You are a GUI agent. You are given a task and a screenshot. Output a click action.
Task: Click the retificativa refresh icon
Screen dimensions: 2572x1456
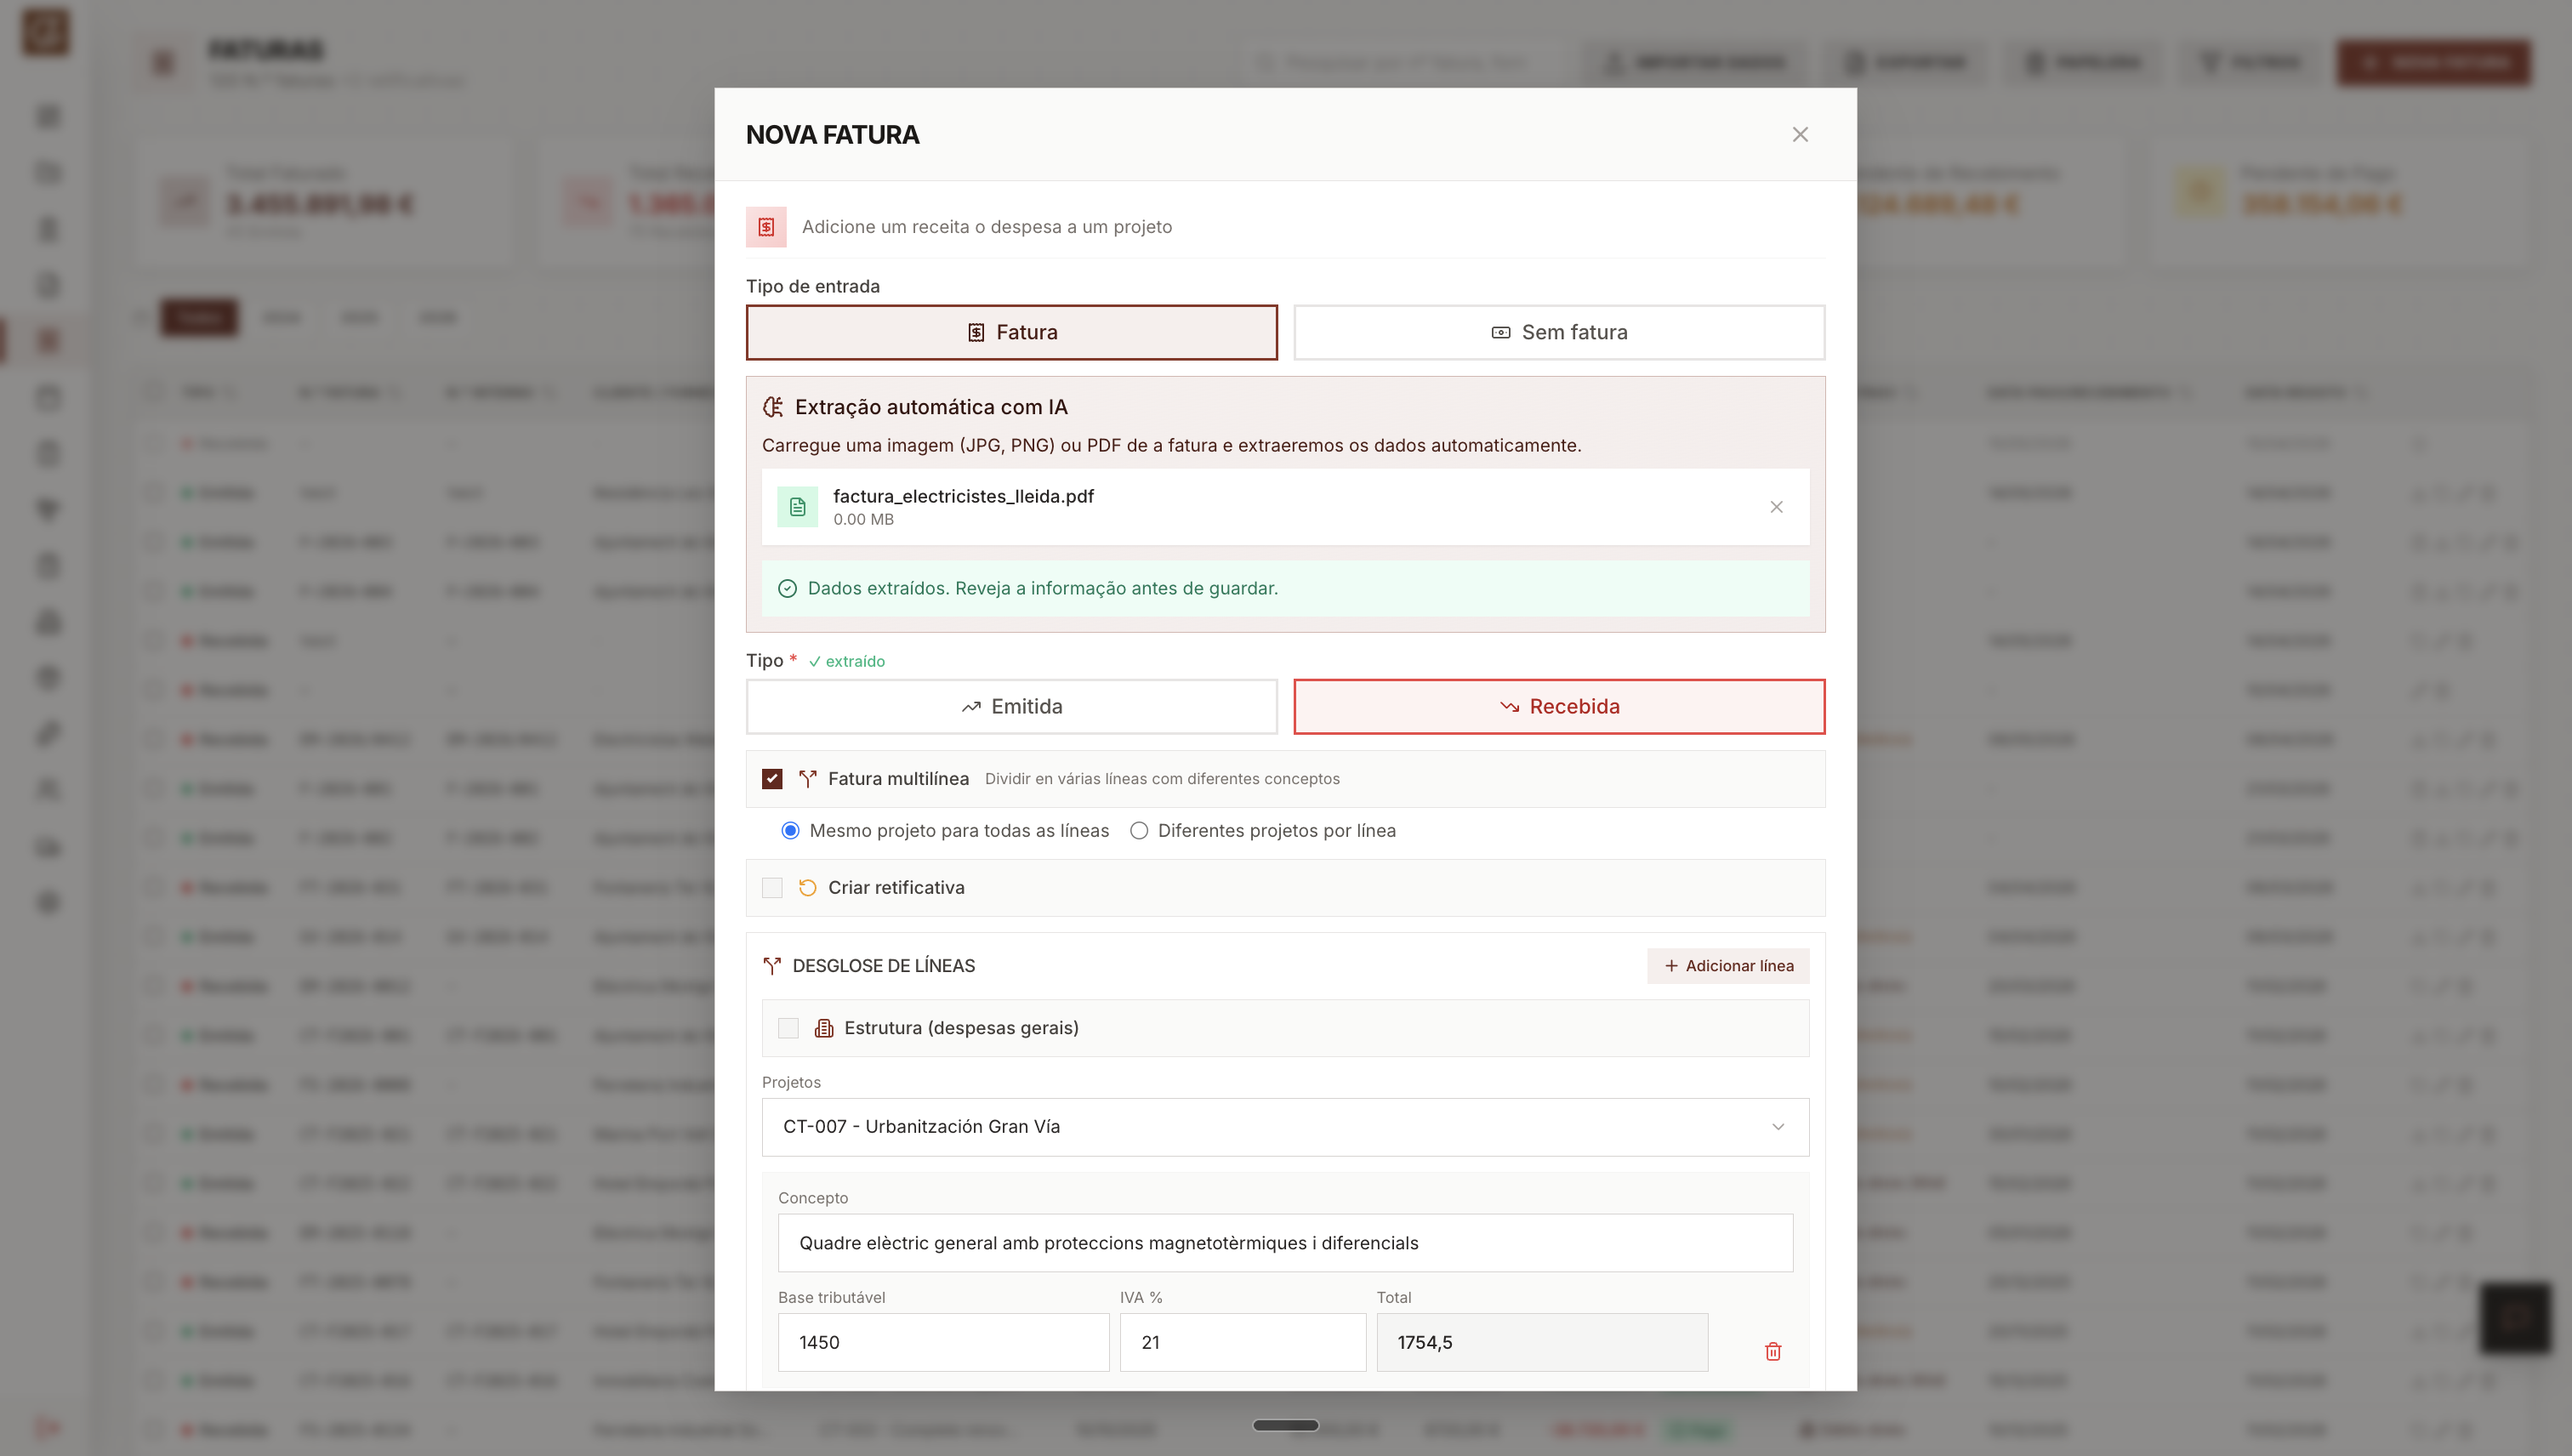tap(808, 888)
